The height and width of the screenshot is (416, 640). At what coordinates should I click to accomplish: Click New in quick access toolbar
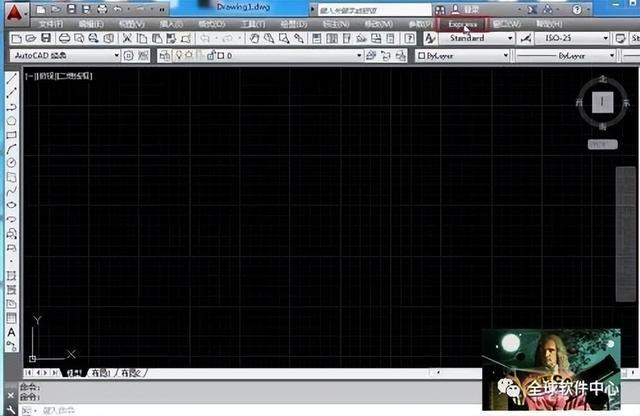click(x=40, y=10)
